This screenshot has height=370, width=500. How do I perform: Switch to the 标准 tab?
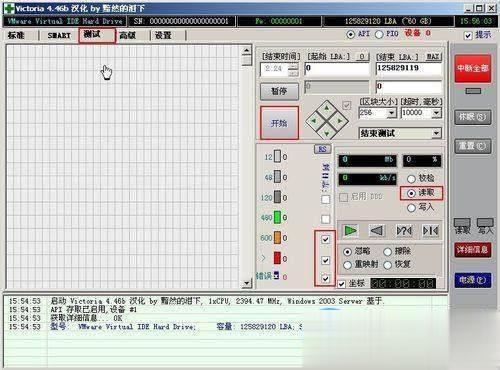point(16,35)
